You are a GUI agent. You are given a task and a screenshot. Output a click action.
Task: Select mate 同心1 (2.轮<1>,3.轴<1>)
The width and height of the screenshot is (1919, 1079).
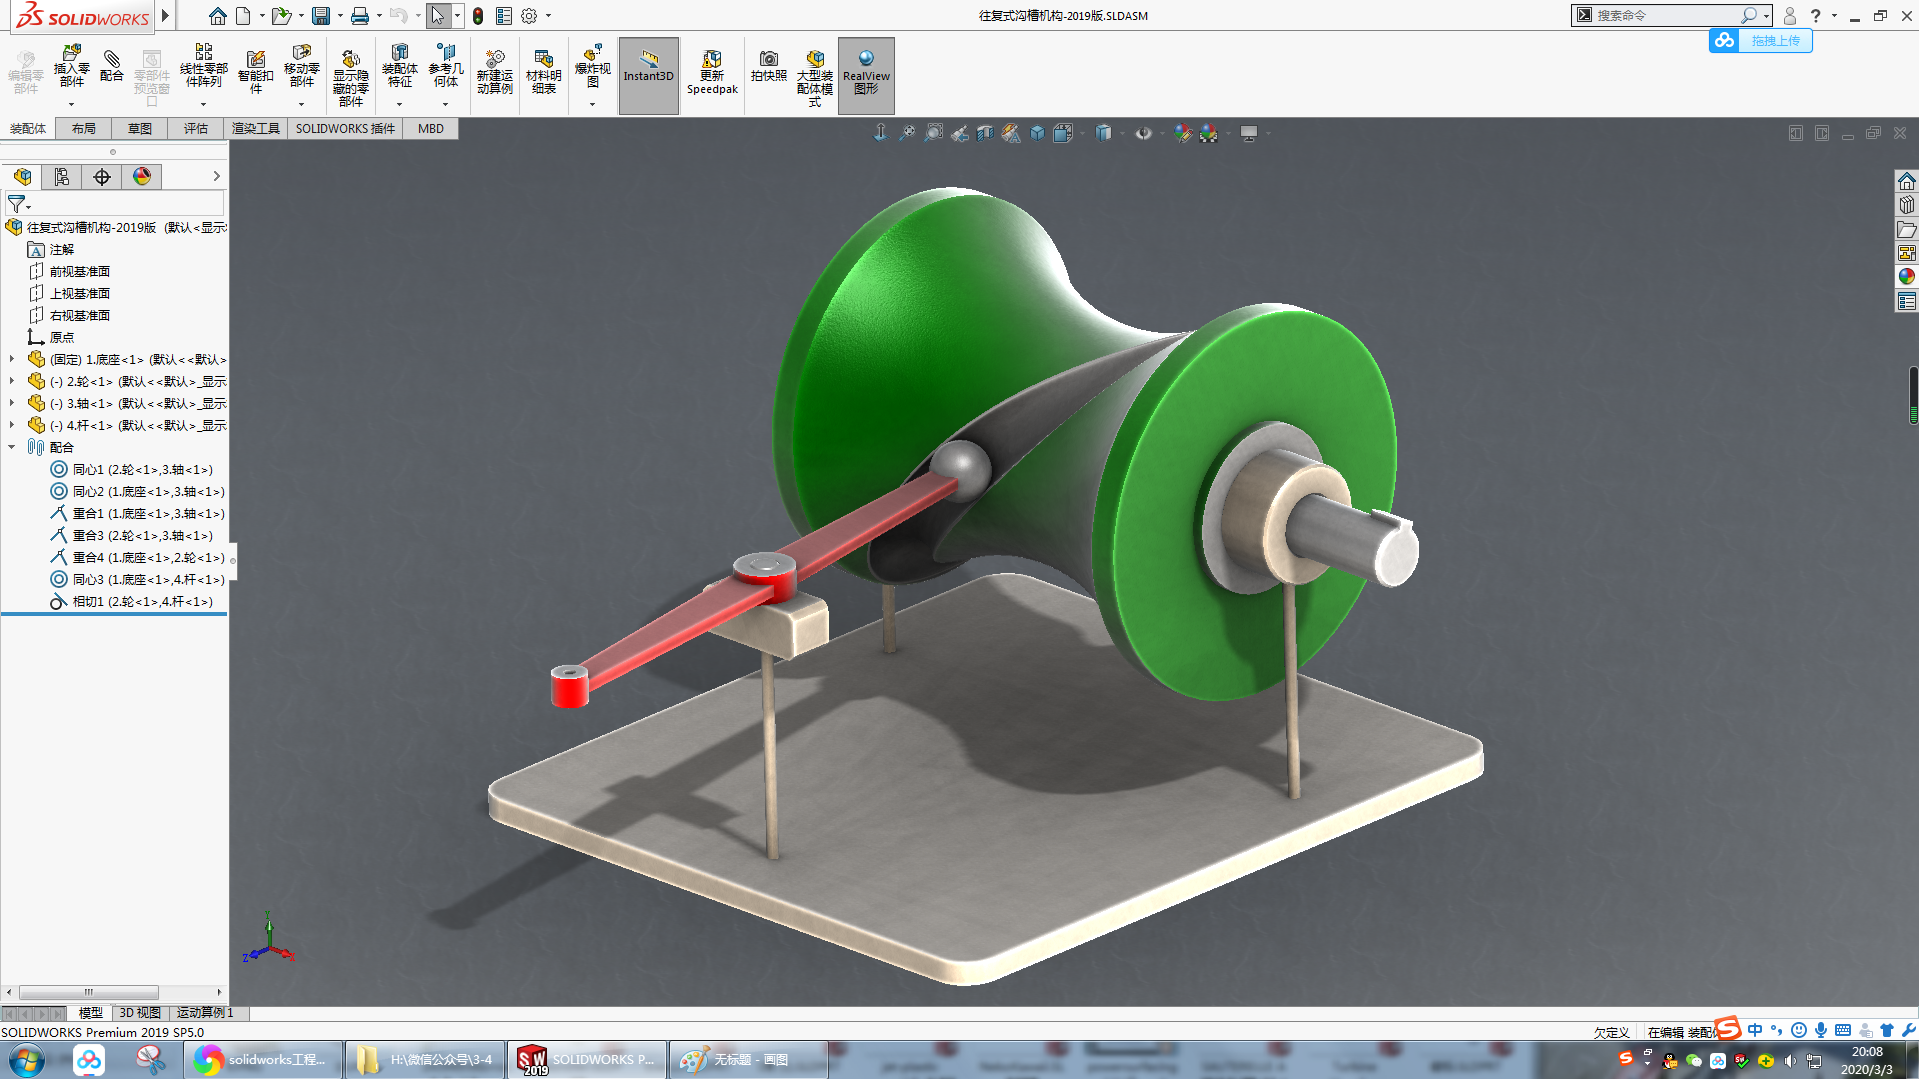tap(132, 470)
